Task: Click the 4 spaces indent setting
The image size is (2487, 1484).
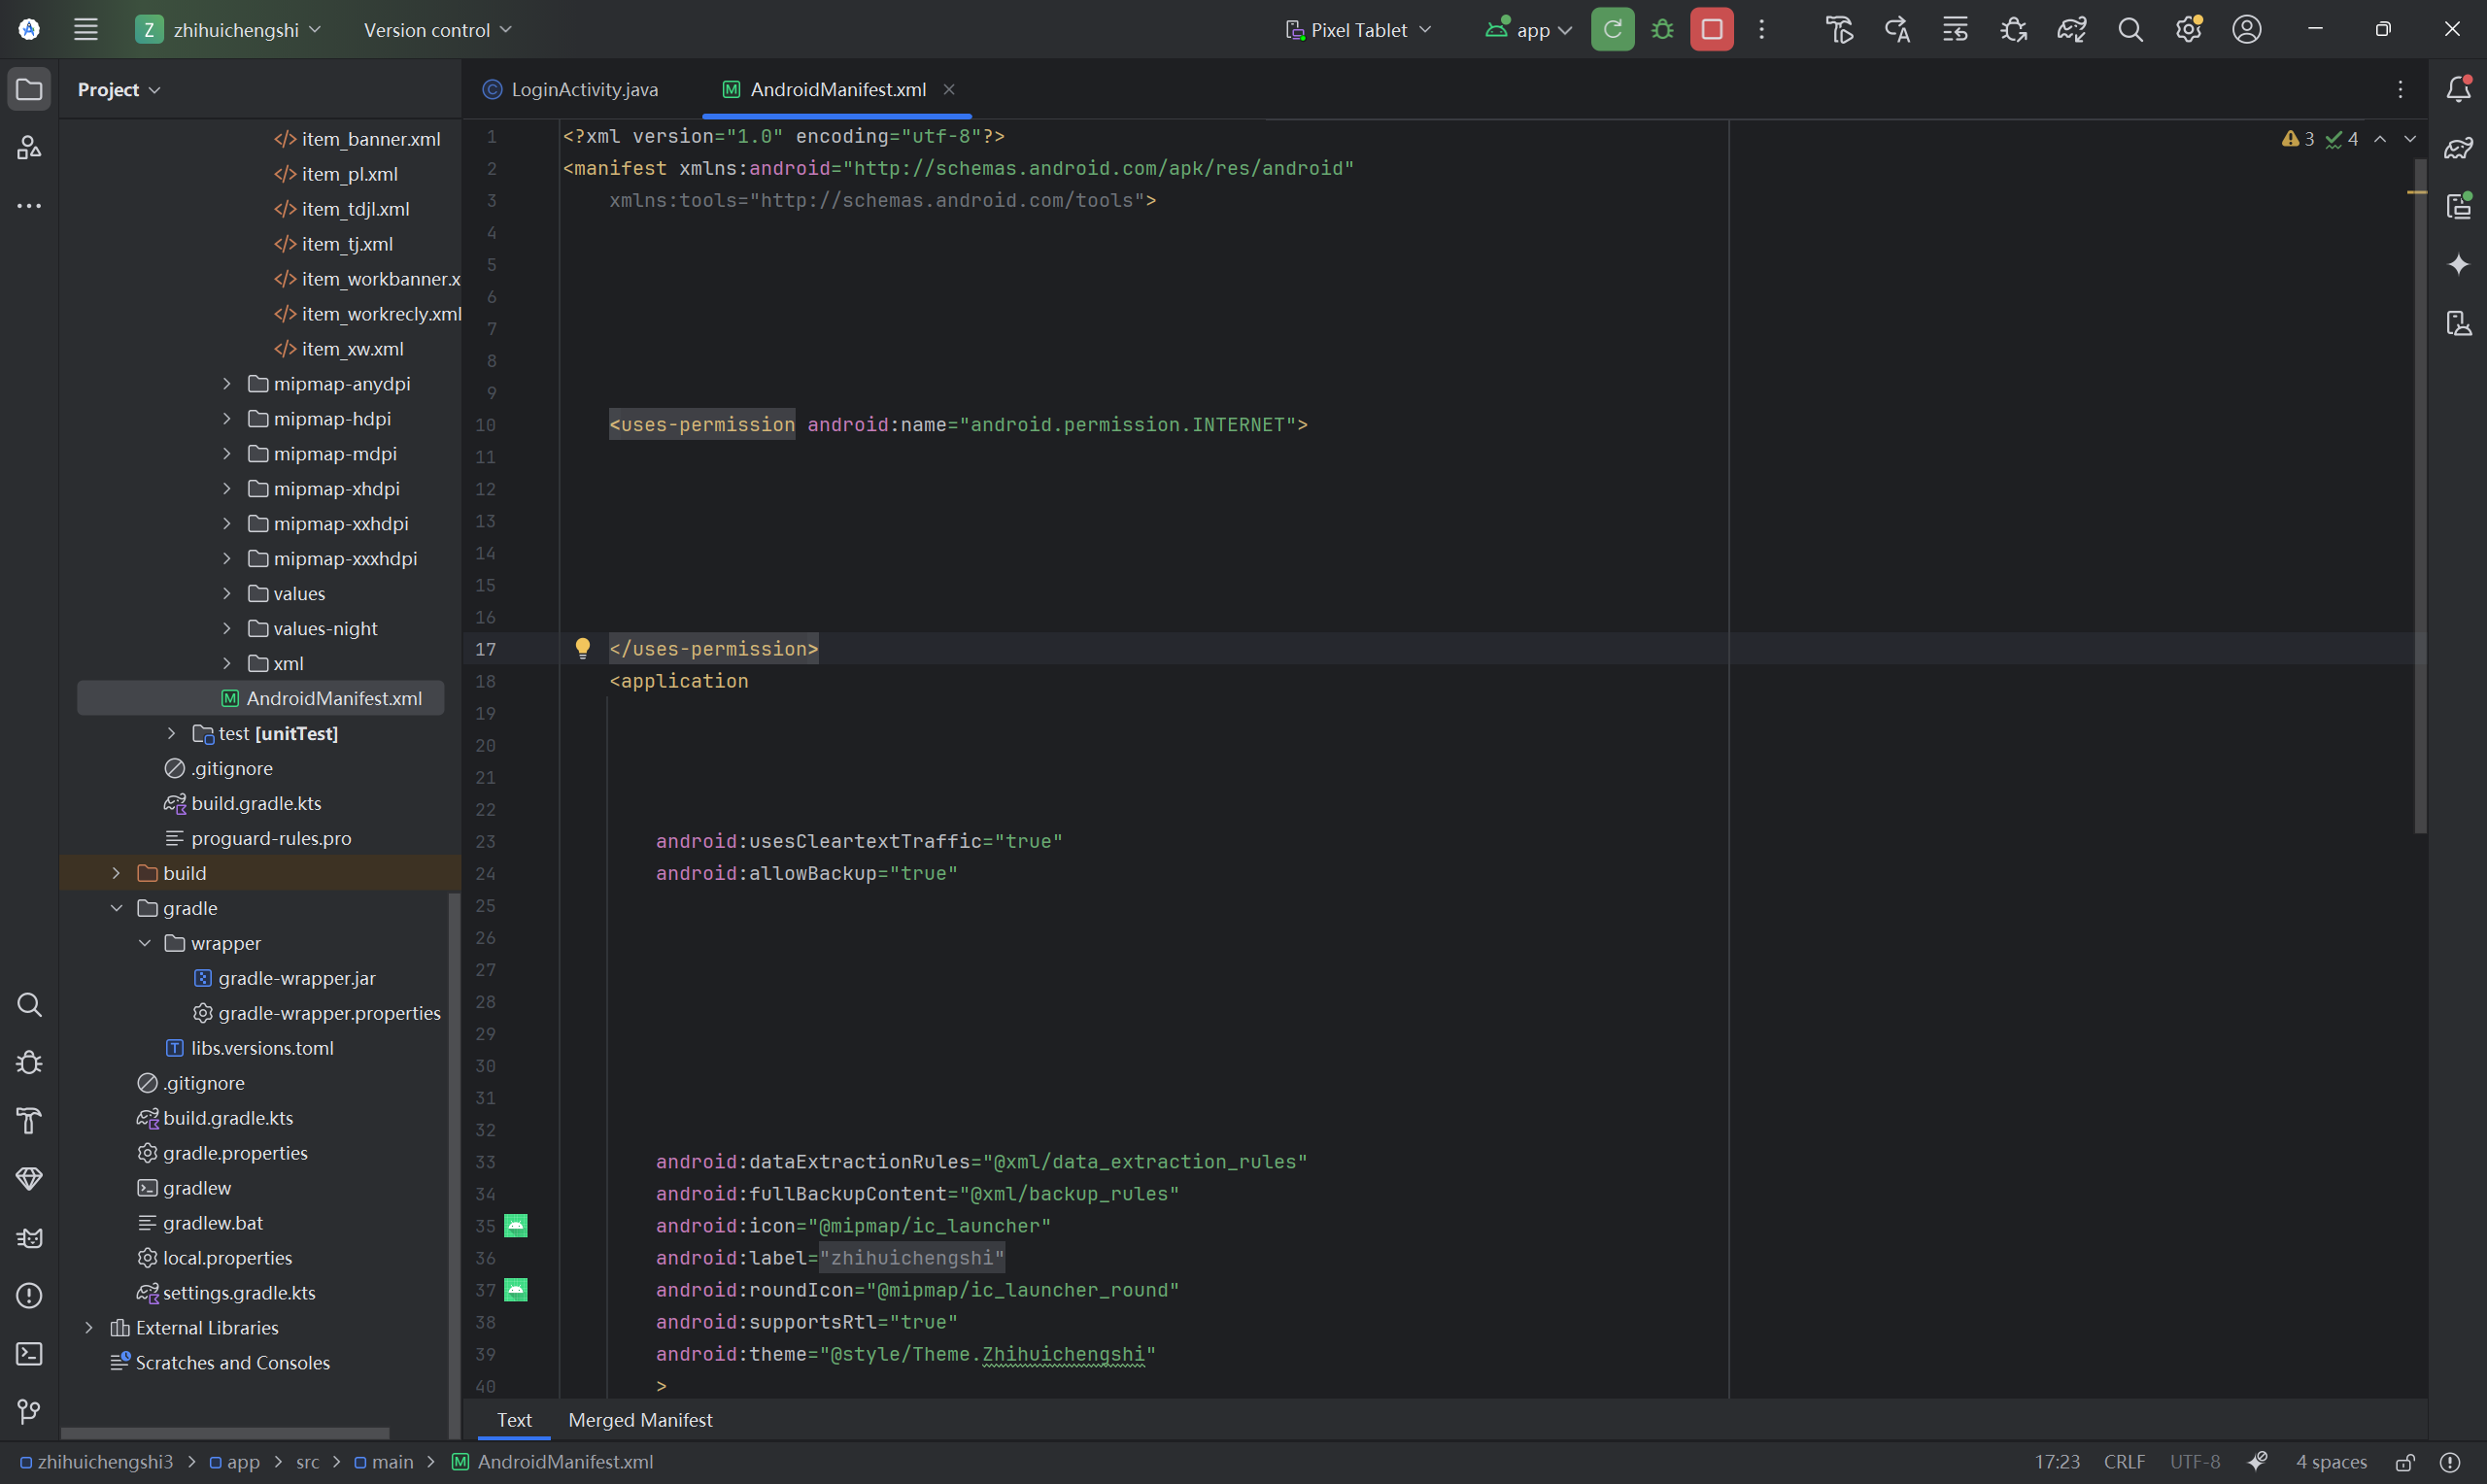Action: click(2330, 1462)
